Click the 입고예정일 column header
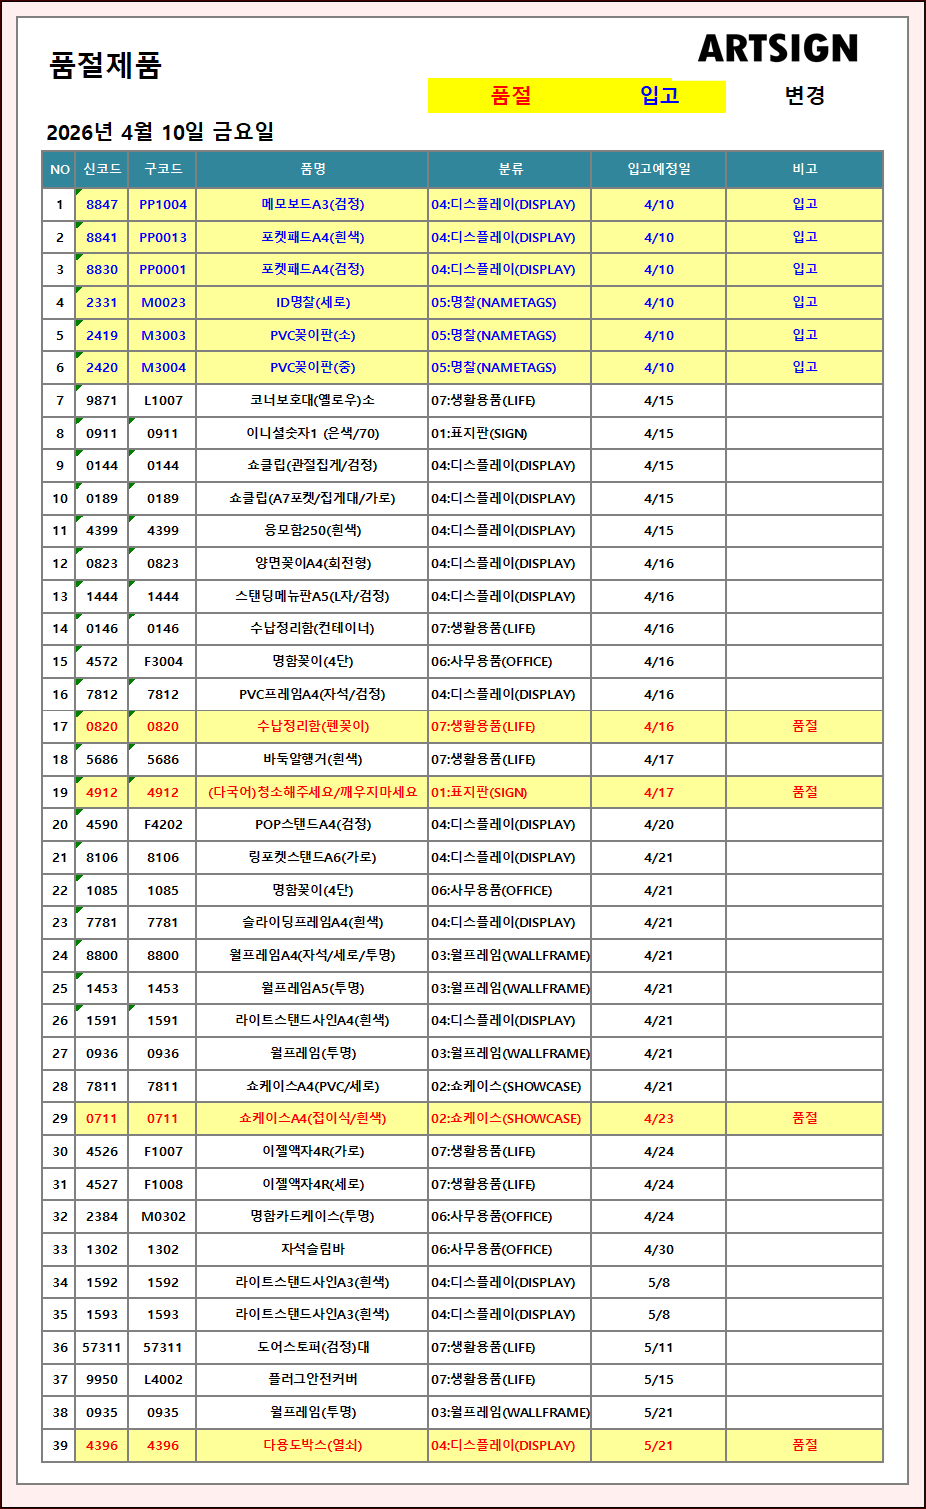The image size is (926, 1509). click(x=658, y=169)
